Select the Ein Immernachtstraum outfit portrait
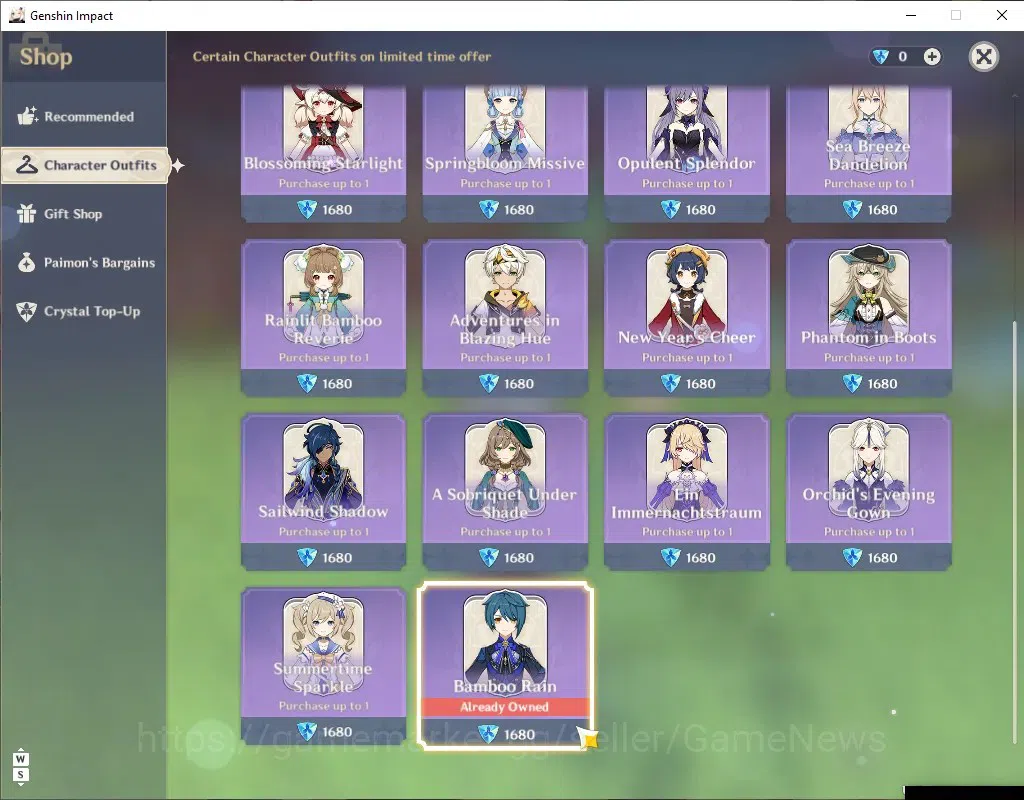The height and width of the screenshot is (800, 1024). click(x=687, y=470)
